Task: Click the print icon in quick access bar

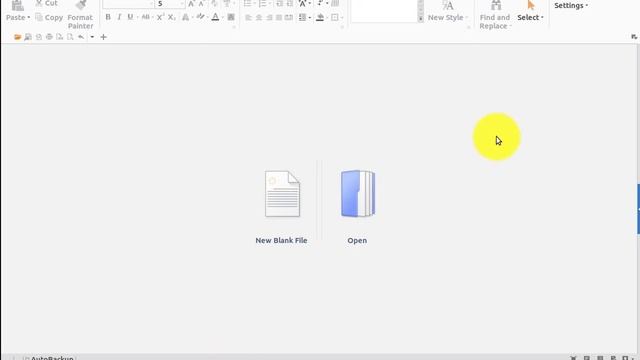Action: [x=49, y=37]
